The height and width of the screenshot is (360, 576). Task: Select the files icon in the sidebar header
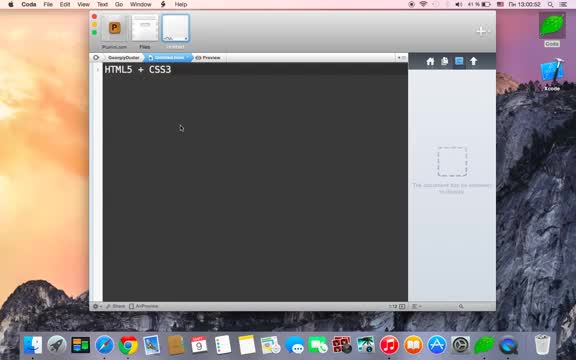click(x=444, y=61)
